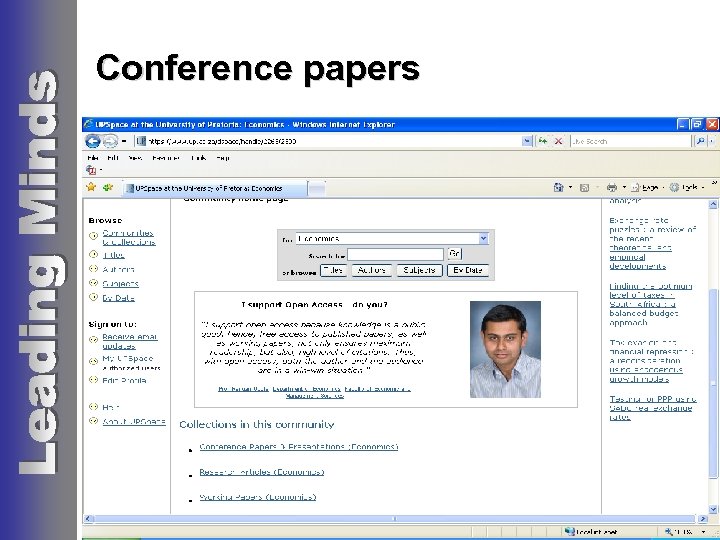Click the Home icon in command bar
The width and height of the screenshot is (720, 540).
(x=558, y=187)
